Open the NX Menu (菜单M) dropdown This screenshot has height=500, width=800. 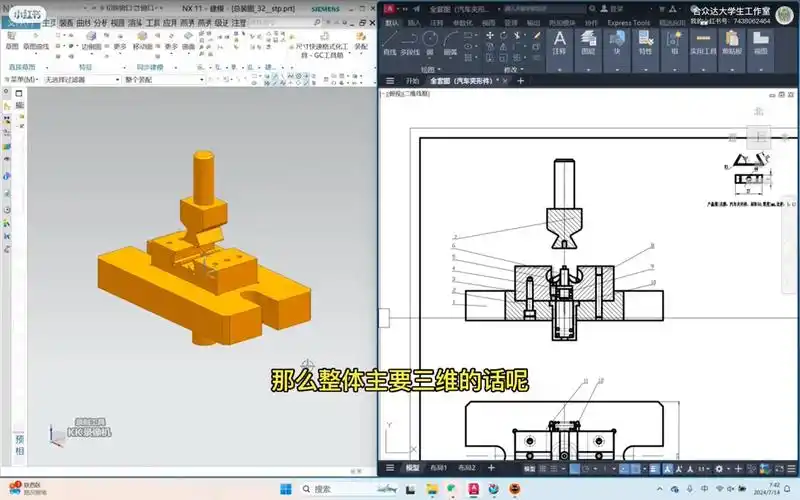tap(22, 80)
